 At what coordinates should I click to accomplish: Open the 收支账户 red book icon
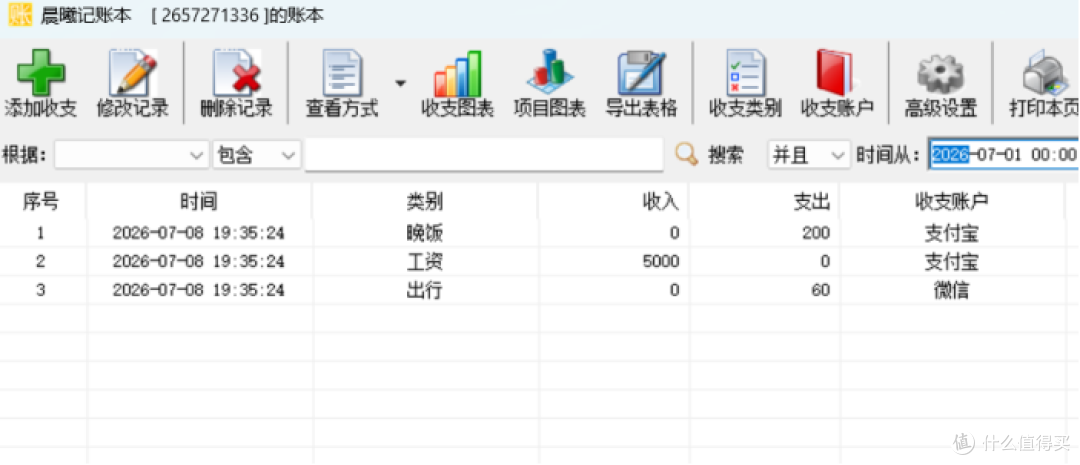pos(835,74)
